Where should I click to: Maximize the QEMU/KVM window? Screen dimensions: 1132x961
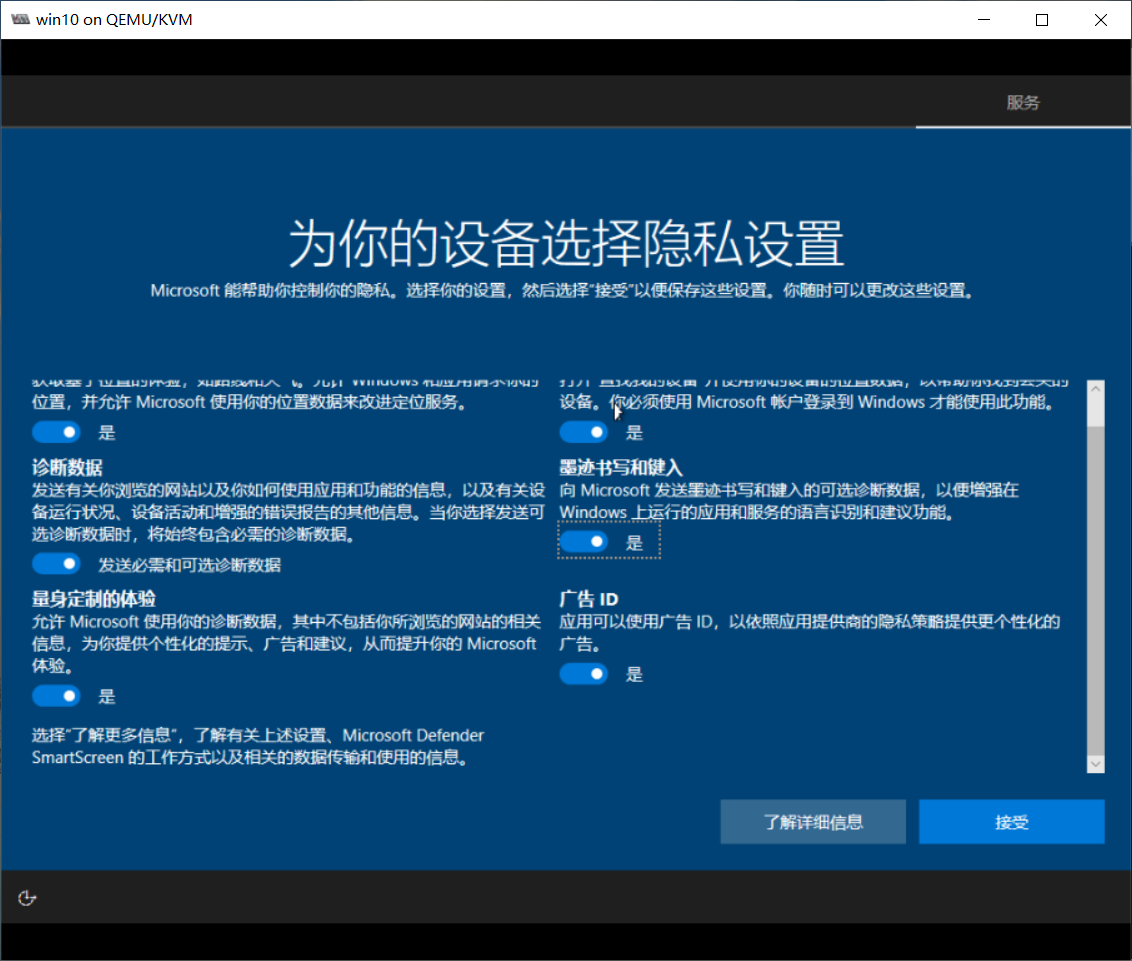(1042, 19)
